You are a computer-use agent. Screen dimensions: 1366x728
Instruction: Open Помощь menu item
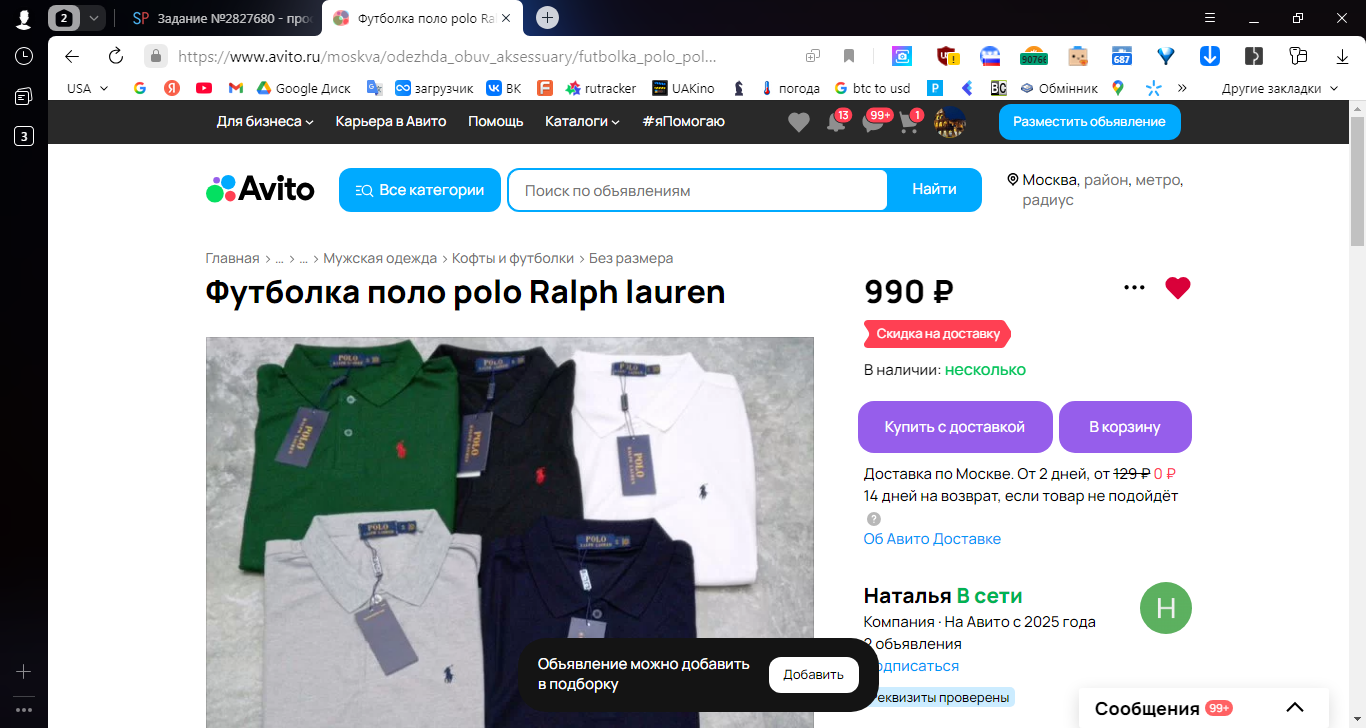(496, 121)
